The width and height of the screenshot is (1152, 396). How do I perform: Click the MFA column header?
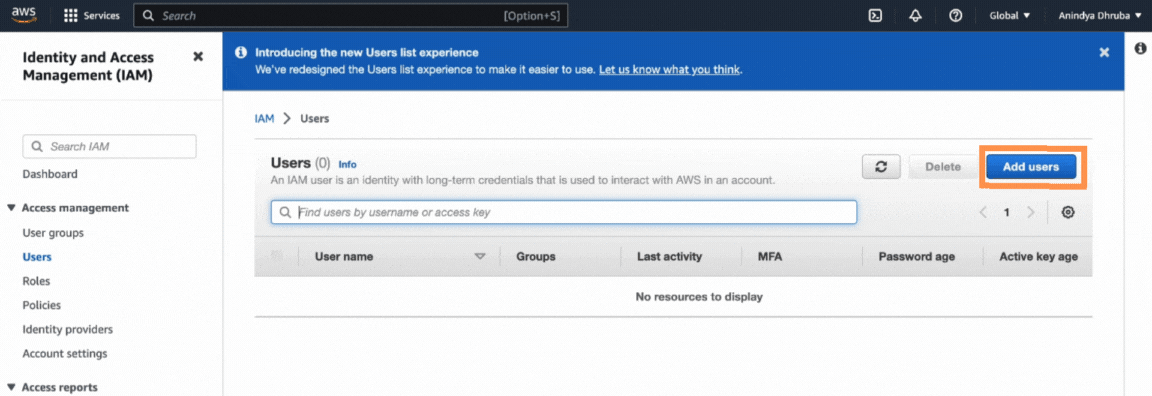[769, 256]
